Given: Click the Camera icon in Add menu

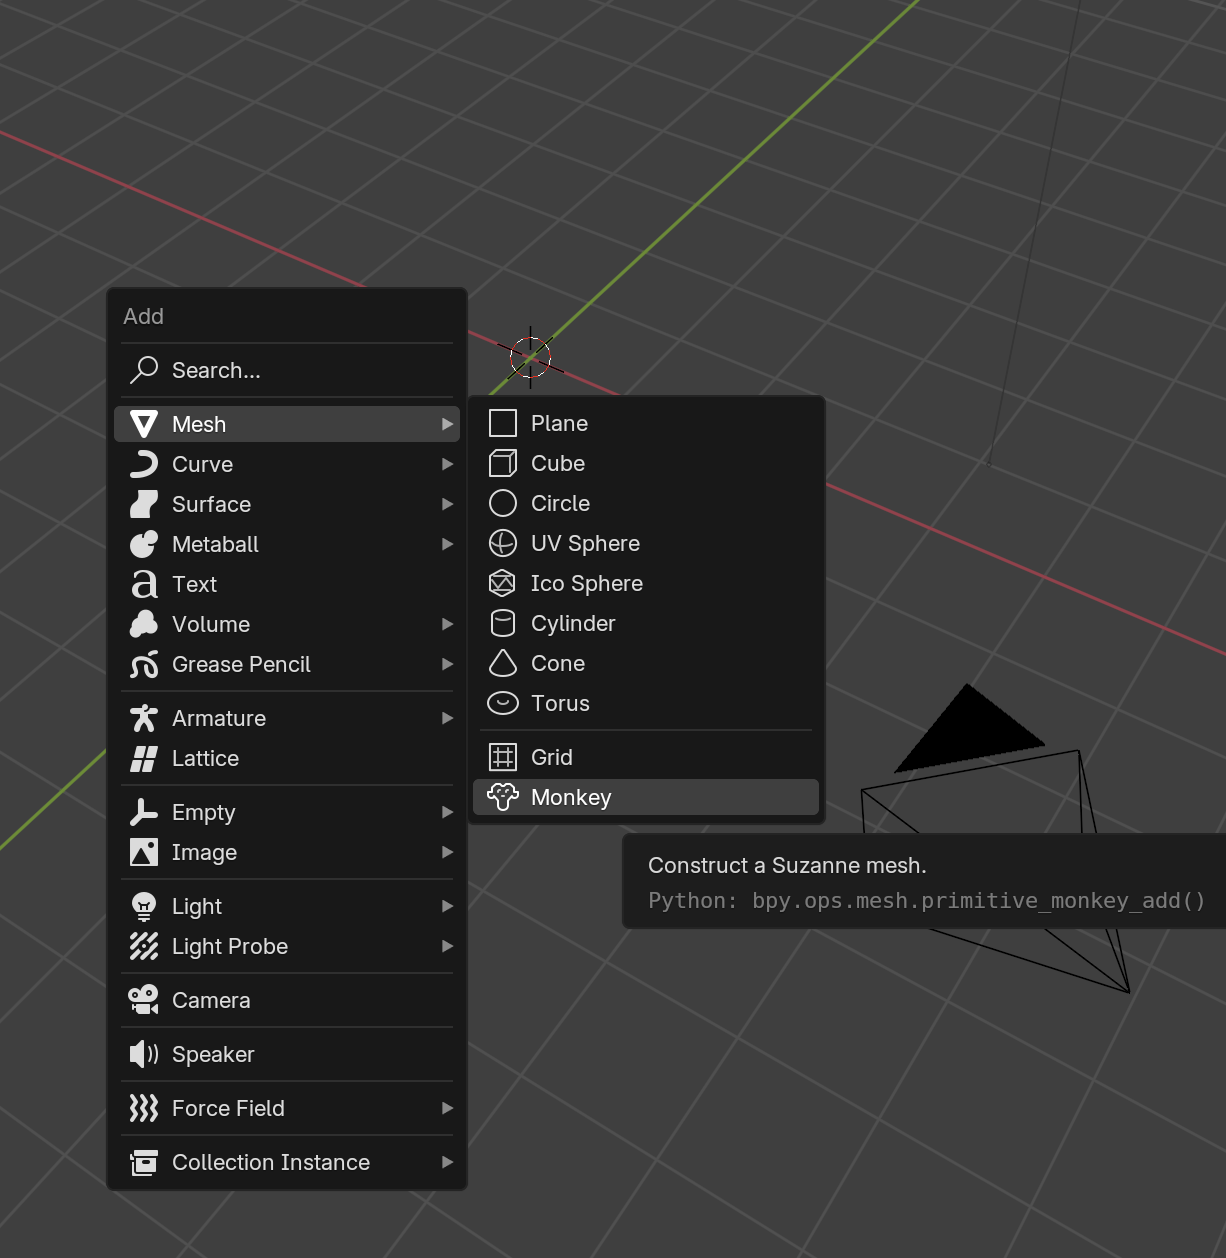Looking at the screenshot, I should [x=144, y=1000].
